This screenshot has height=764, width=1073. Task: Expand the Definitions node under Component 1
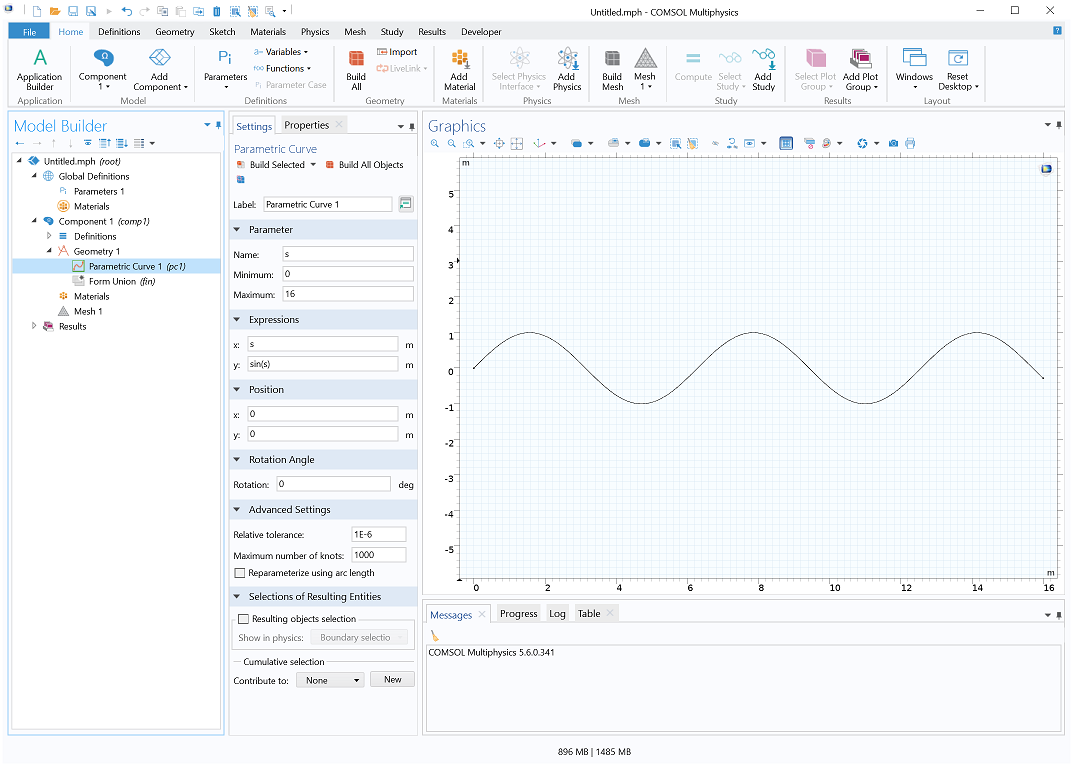(49, 236)
